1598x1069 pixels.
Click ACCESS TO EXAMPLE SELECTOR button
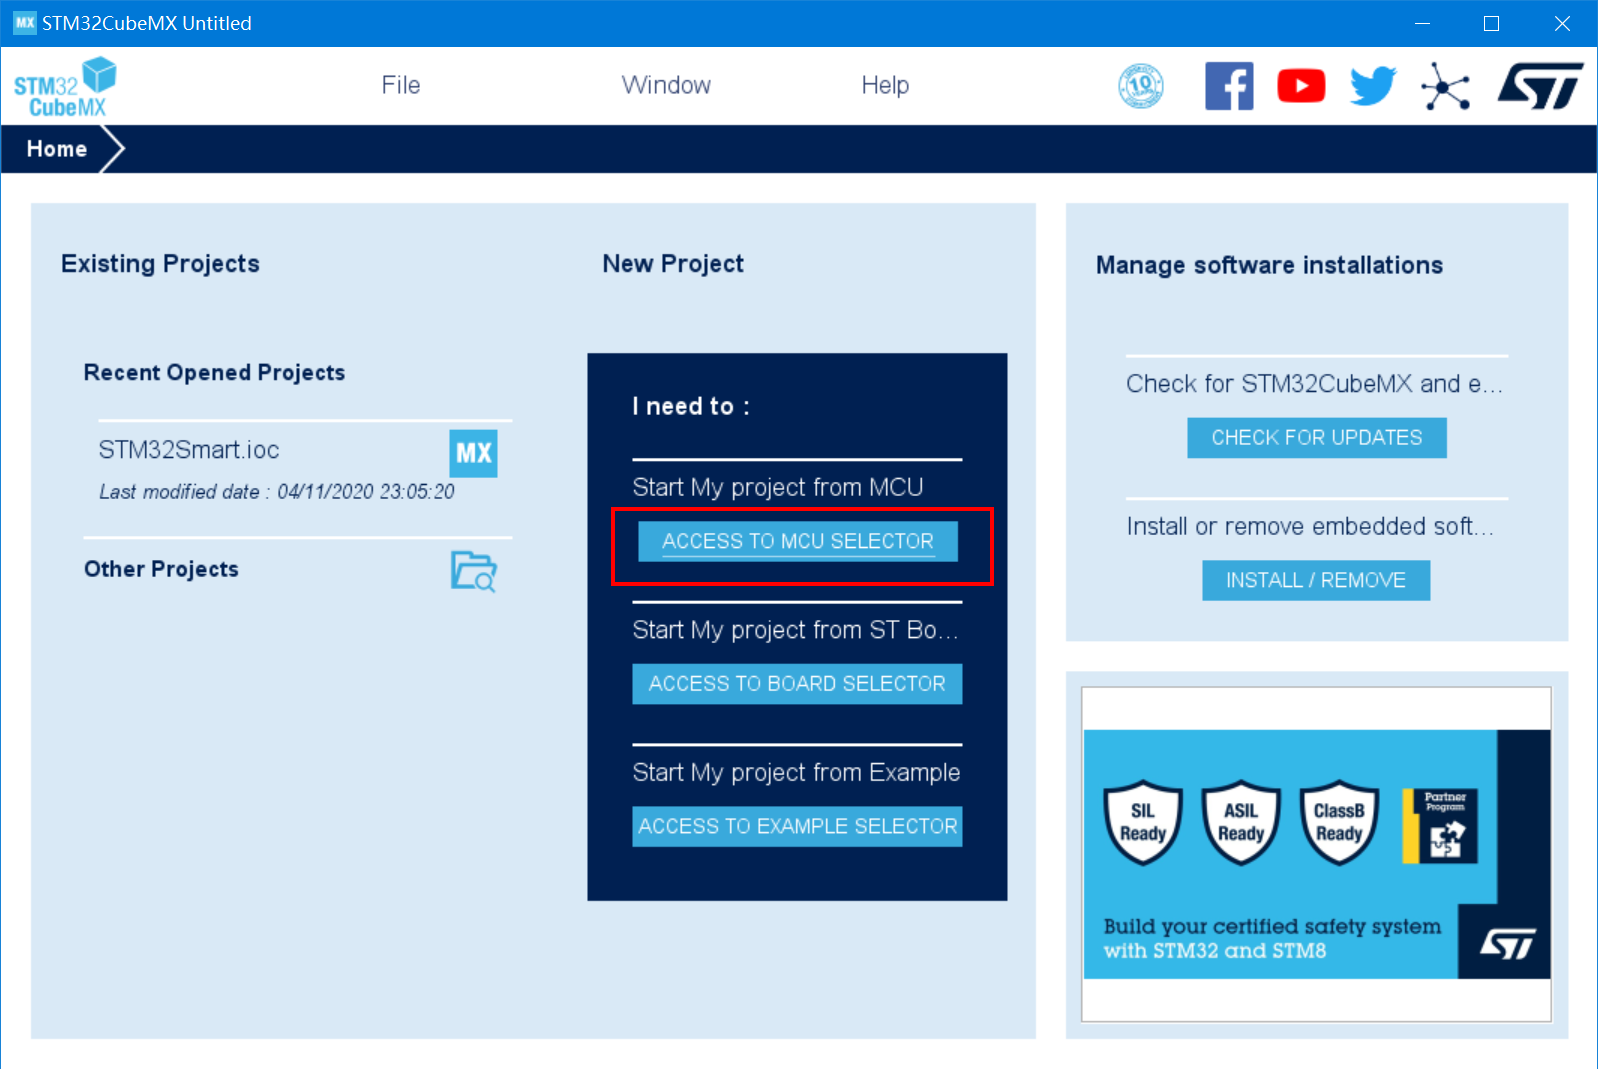(x=797, y=827)
